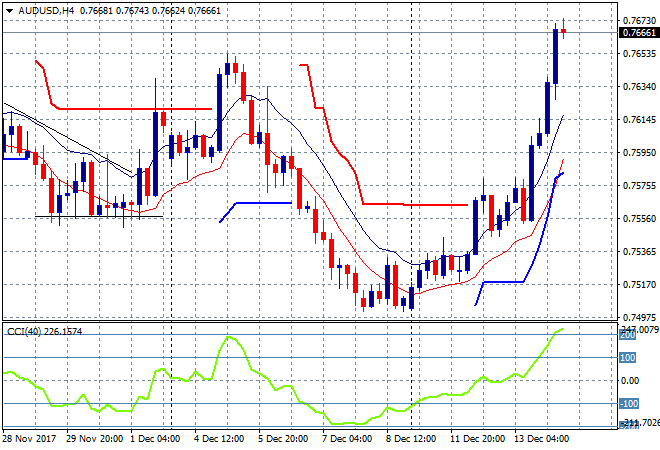Screen dimensions: 660x450
Task: Click the 7 Dec 04:00 time label
Action: pyautogui.click(x=347, y=439)
